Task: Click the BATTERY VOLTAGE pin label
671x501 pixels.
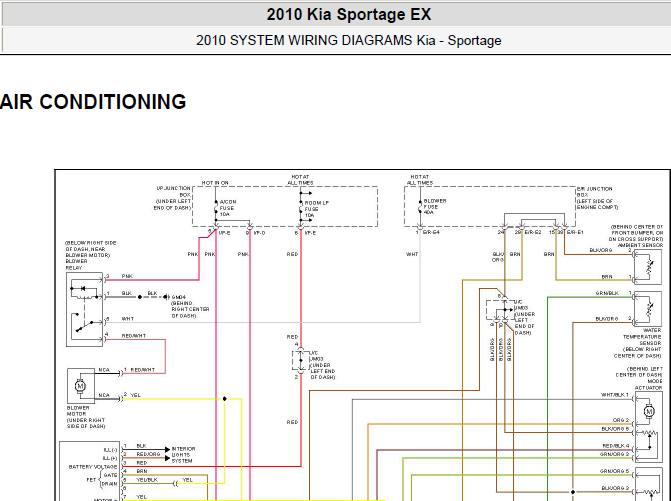Action: pyautogui.click(x=93, y=467)
